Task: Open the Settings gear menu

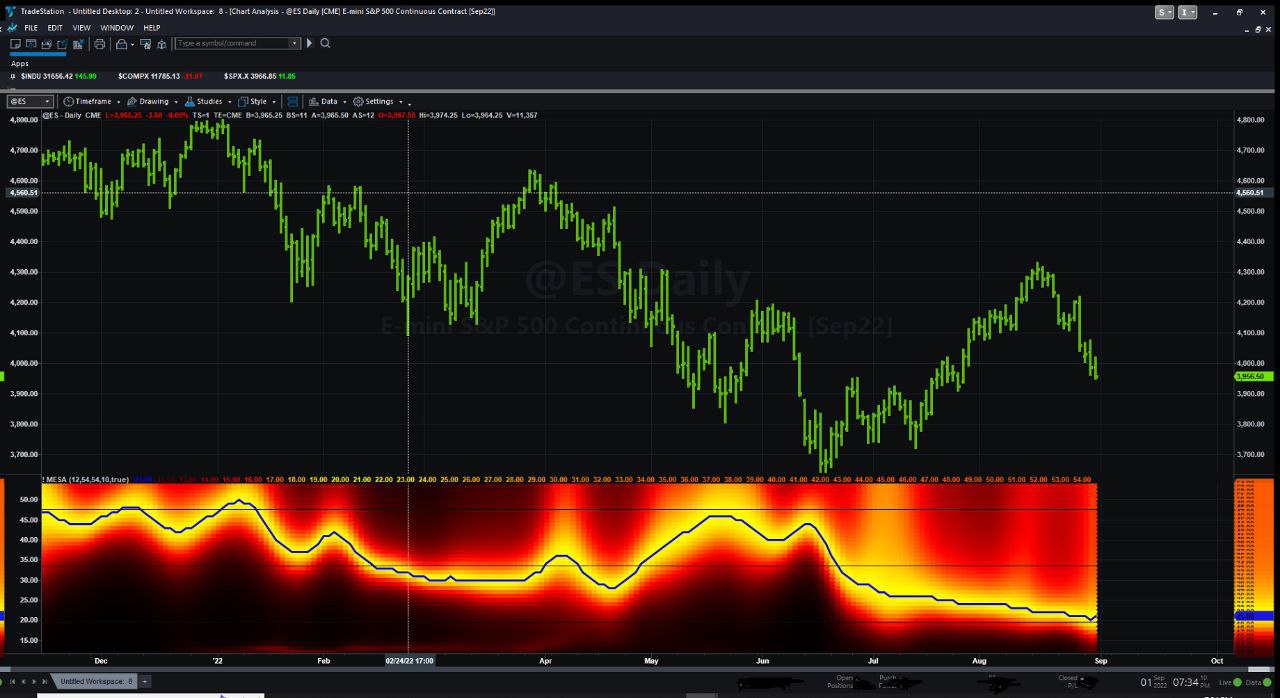Action: coord(378,101)
